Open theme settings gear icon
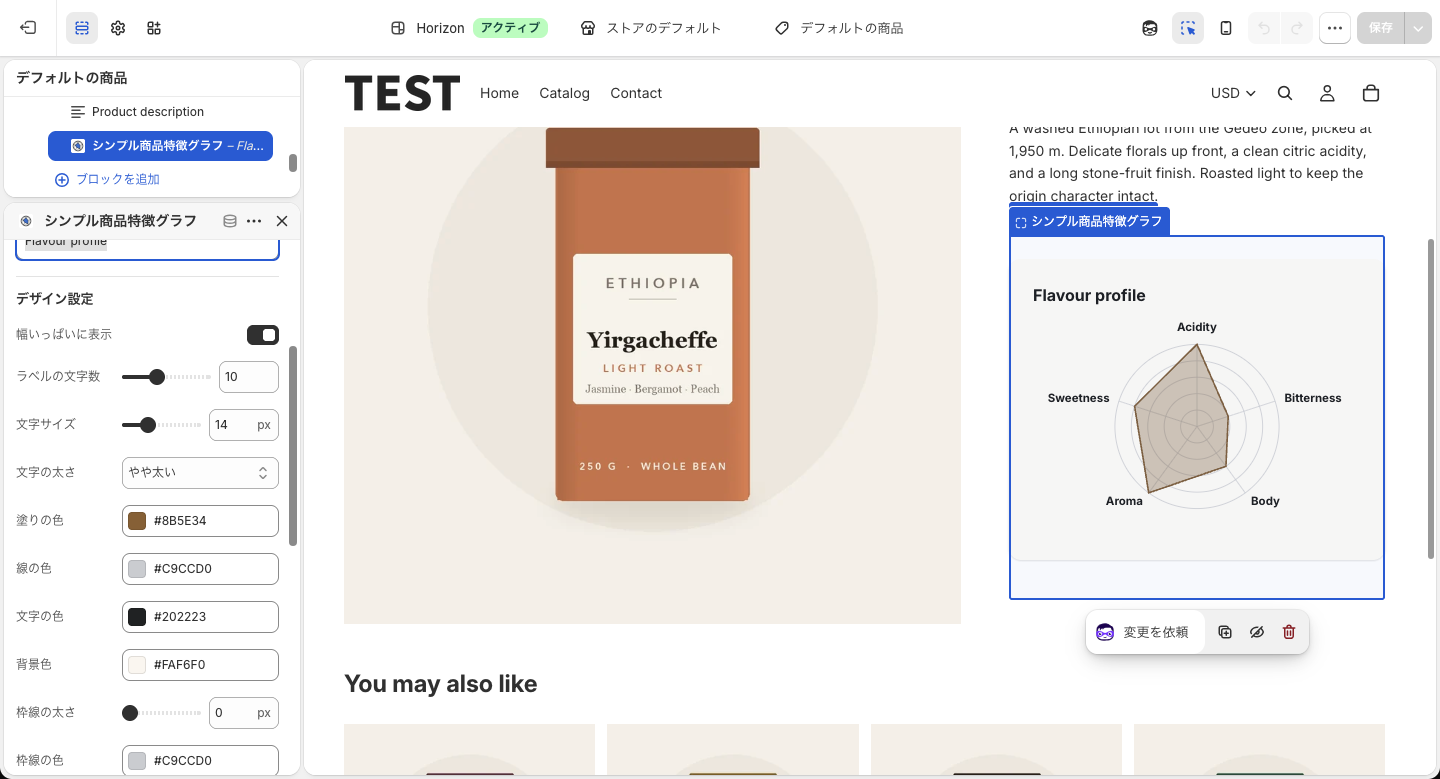The height and width of the screenshot is (779, 1440). click(x=118, y=28)
